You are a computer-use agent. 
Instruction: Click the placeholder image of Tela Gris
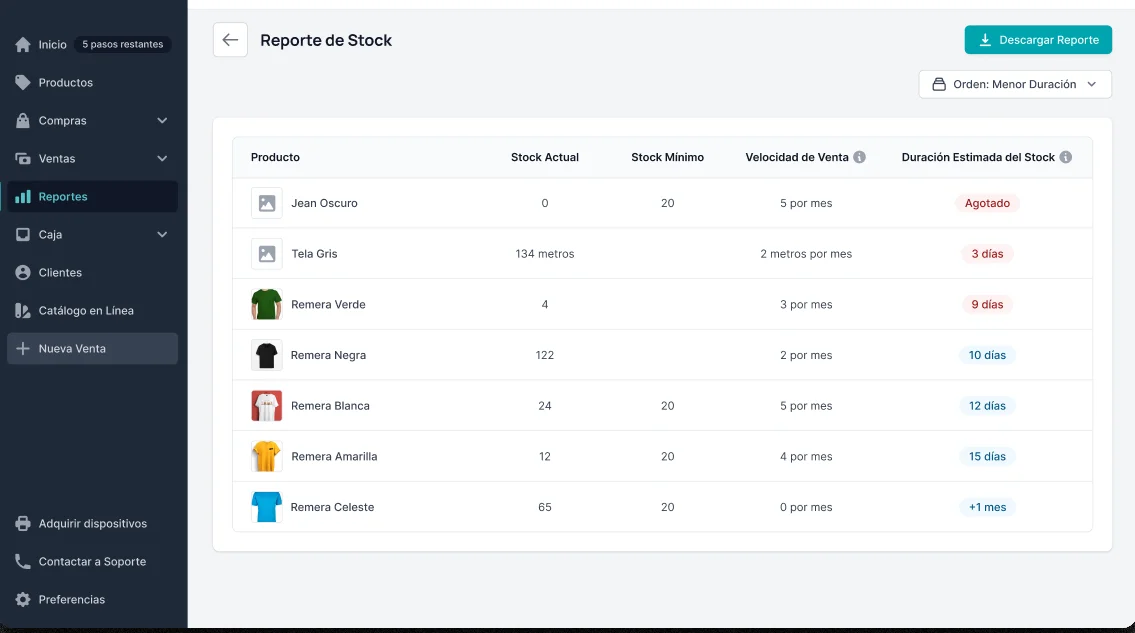click(x=266, y=254)
